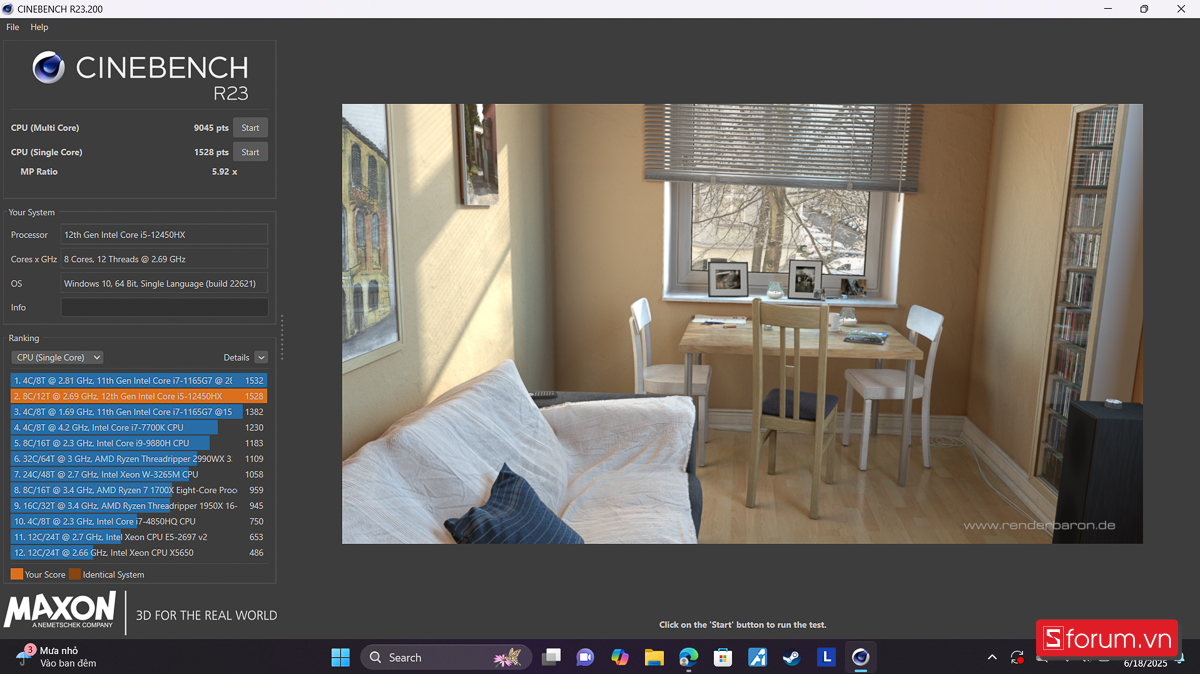Click the Cinebench logo in title bar

(x=9, y=9)
